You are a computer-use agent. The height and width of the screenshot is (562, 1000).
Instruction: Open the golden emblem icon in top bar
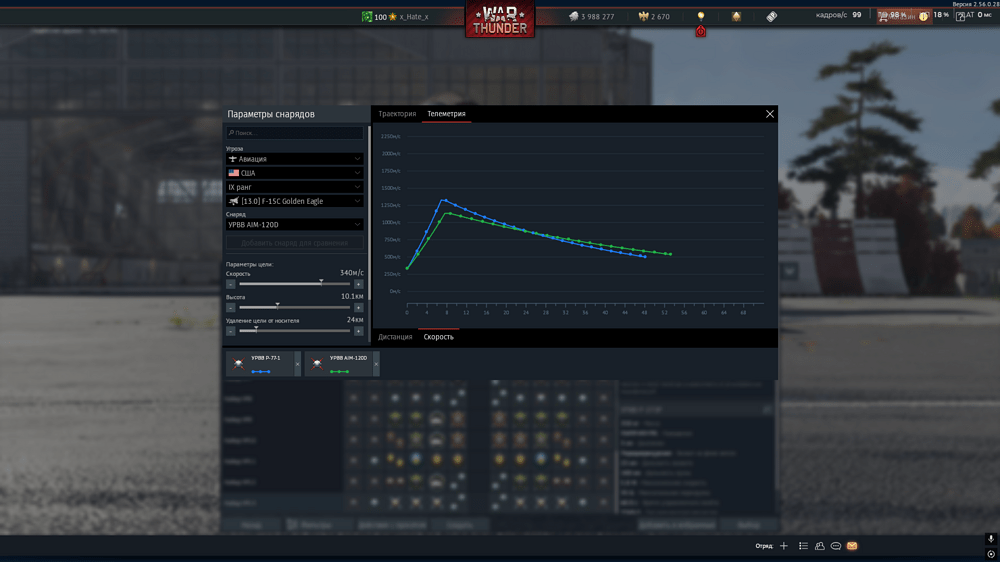tap(736, 17)
